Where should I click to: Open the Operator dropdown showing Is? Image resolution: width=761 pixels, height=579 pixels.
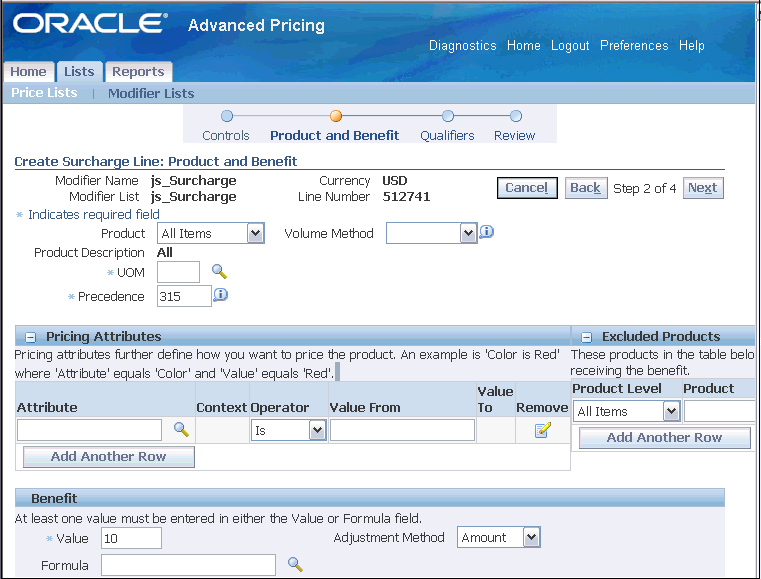288,430
